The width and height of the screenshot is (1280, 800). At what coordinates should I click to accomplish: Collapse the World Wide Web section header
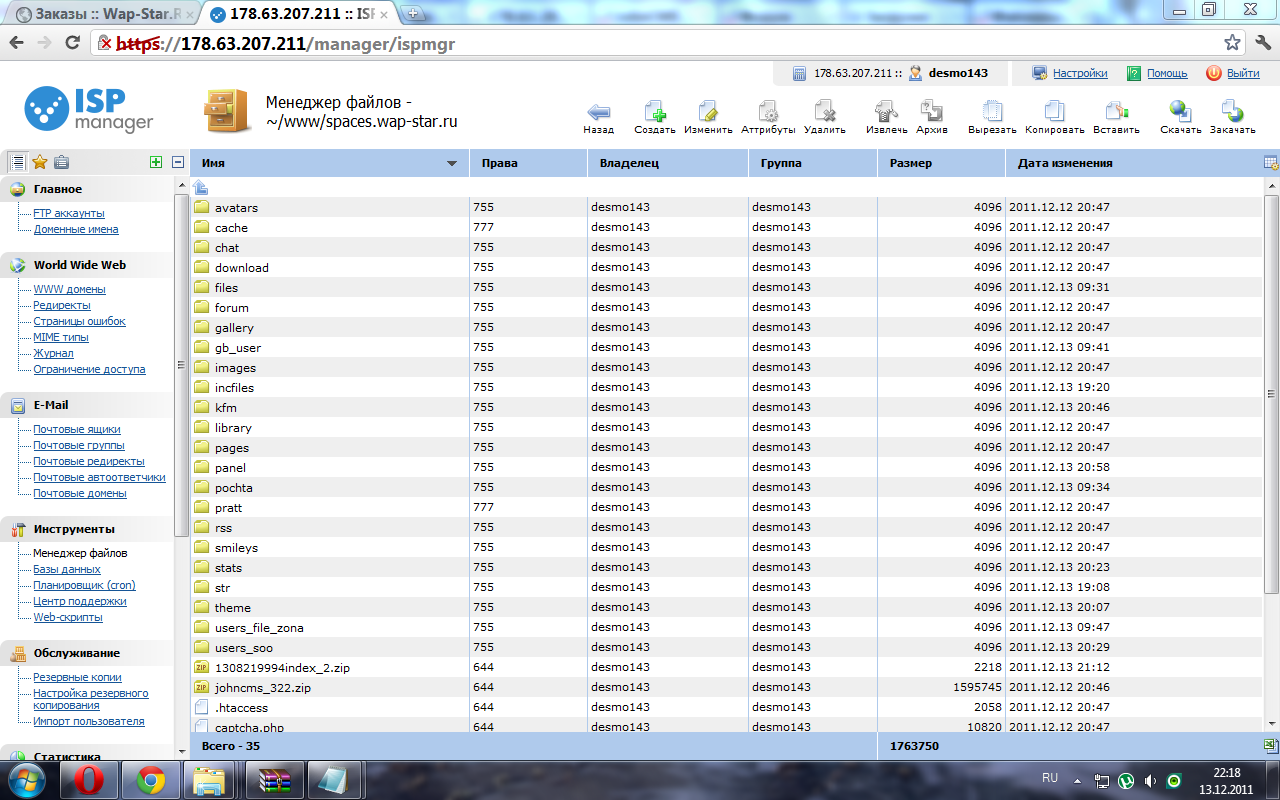[79, 265]
